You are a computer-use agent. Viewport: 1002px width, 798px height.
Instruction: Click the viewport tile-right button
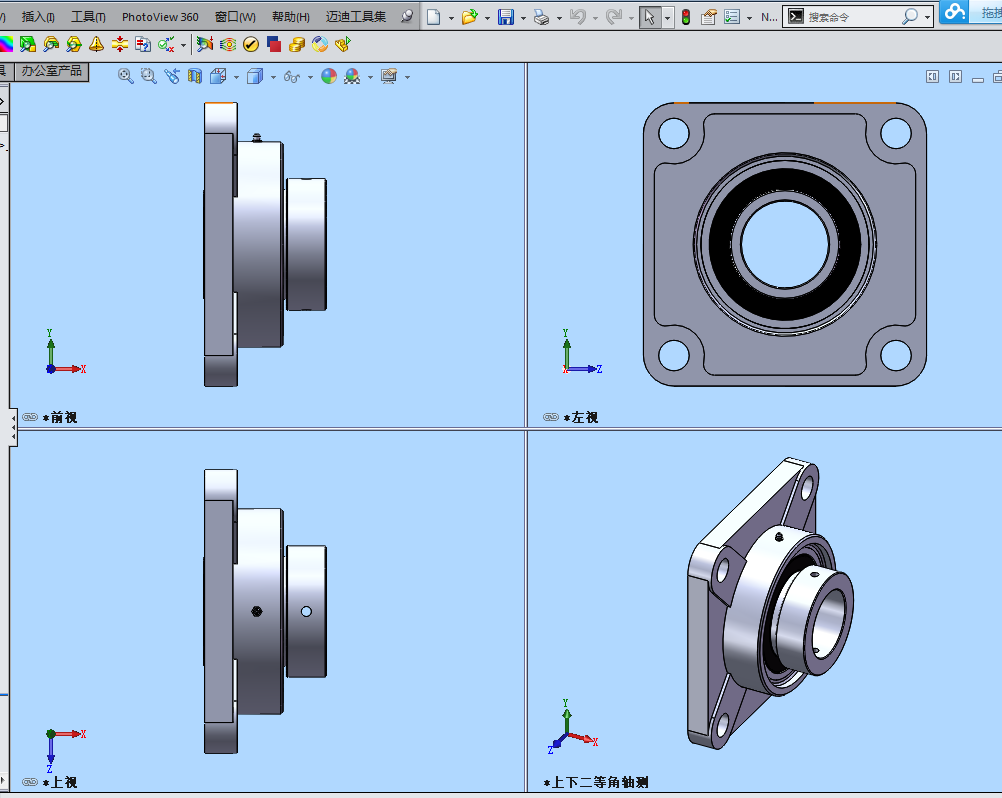coord(955,77)
